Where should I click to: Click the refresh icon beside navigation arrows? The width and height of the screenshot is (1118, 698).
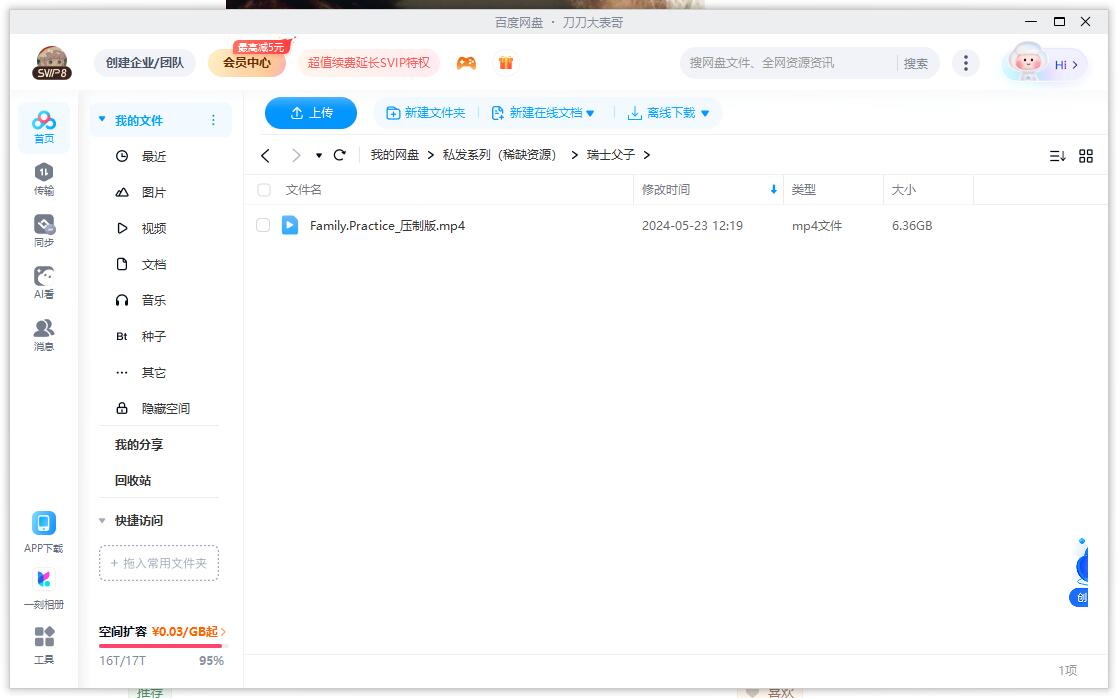[x=340, y=155]
